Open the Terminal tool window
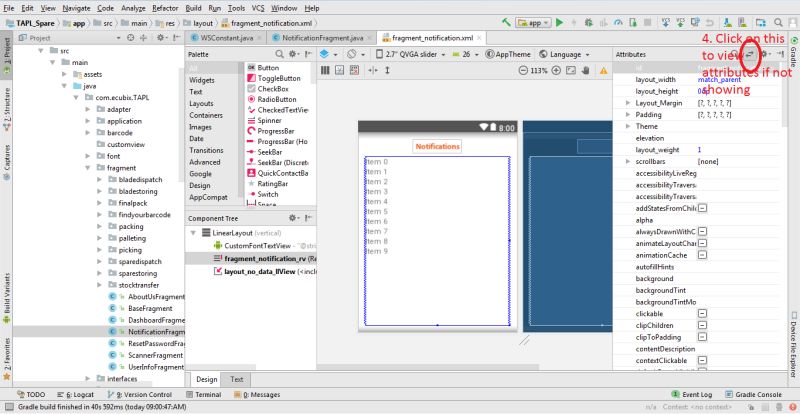800x414 pixels. [x=204, y=395]
